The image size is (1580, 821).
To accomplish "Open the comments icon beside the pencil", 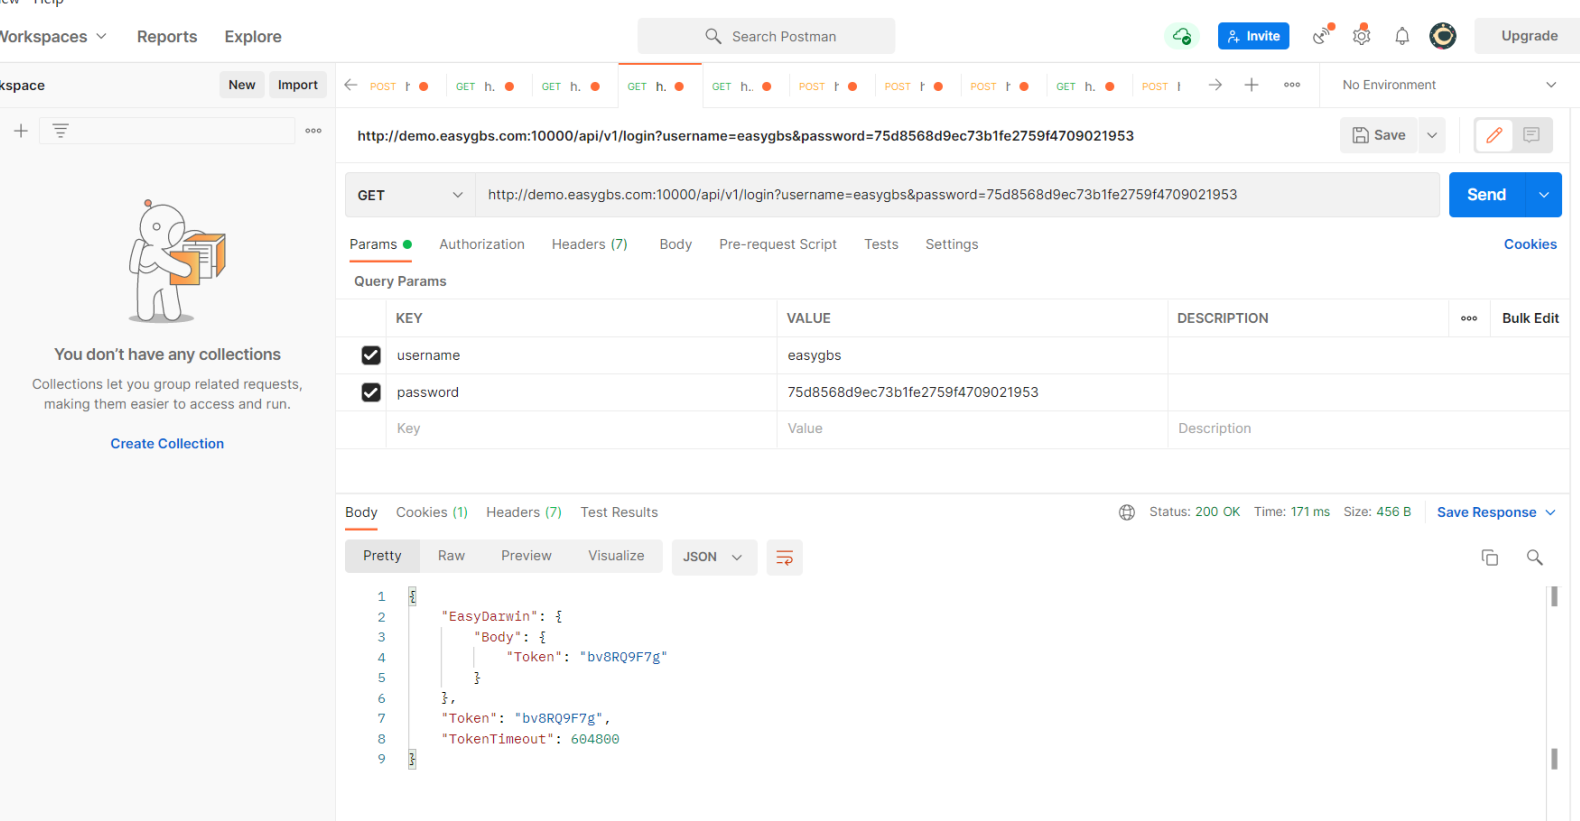I will [1531, 135].
